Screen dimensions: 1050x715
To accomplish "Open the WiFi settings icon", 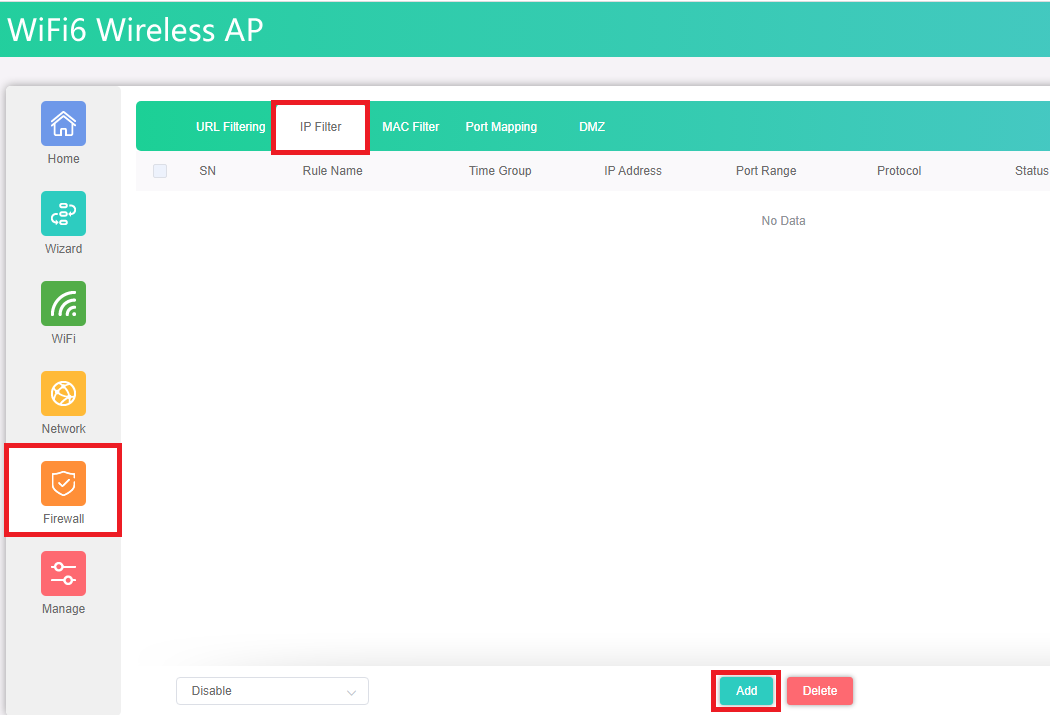I will point(63,304).
